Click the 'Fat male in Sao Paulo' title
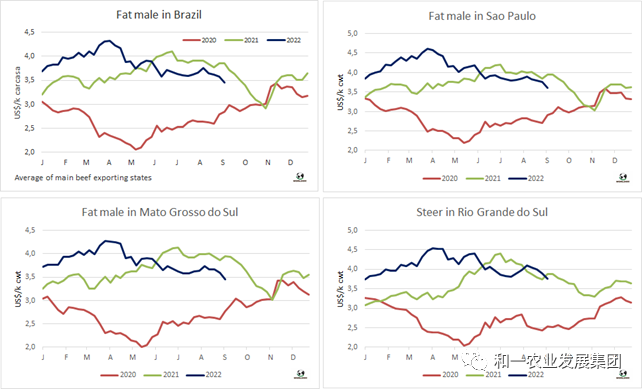This screenshot has width=642, height=389. coord(482,16)
